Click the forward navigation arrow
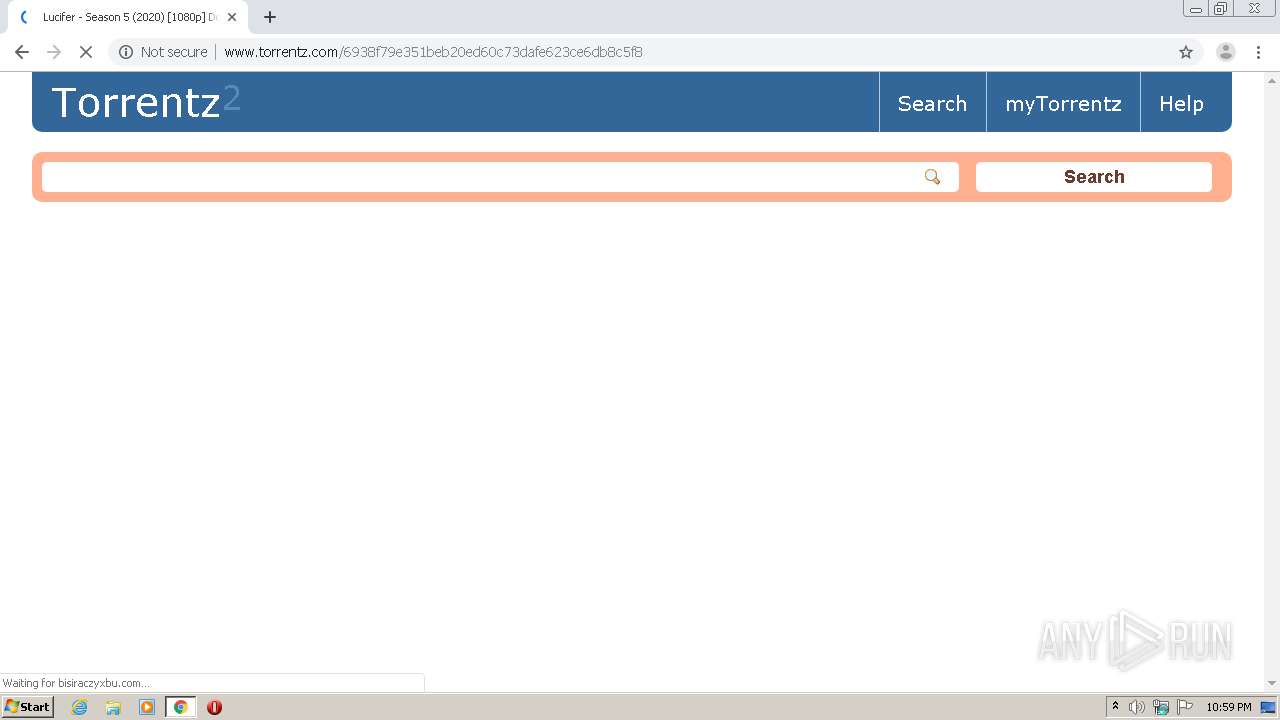Viewport: 1280px width, 720px height. point(54,52)
